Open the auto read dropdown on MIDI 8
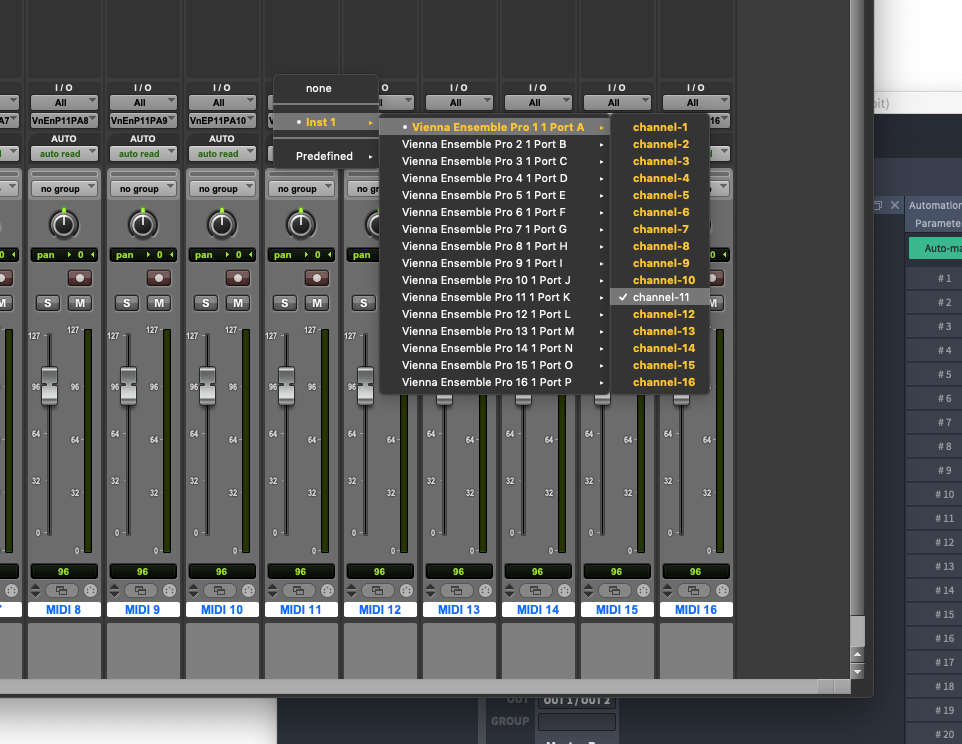Viewport: 962px width, 744px height. 64,153
